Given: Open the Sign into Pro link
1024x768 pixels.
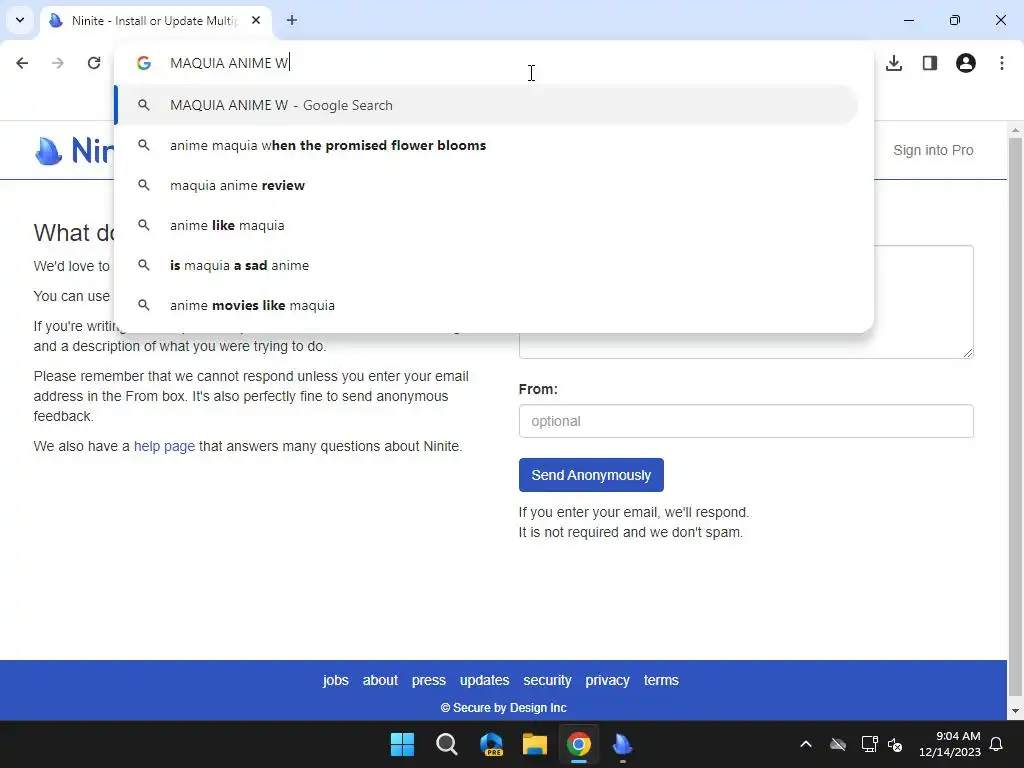Looking at the screenshot, I should point(933,150).
